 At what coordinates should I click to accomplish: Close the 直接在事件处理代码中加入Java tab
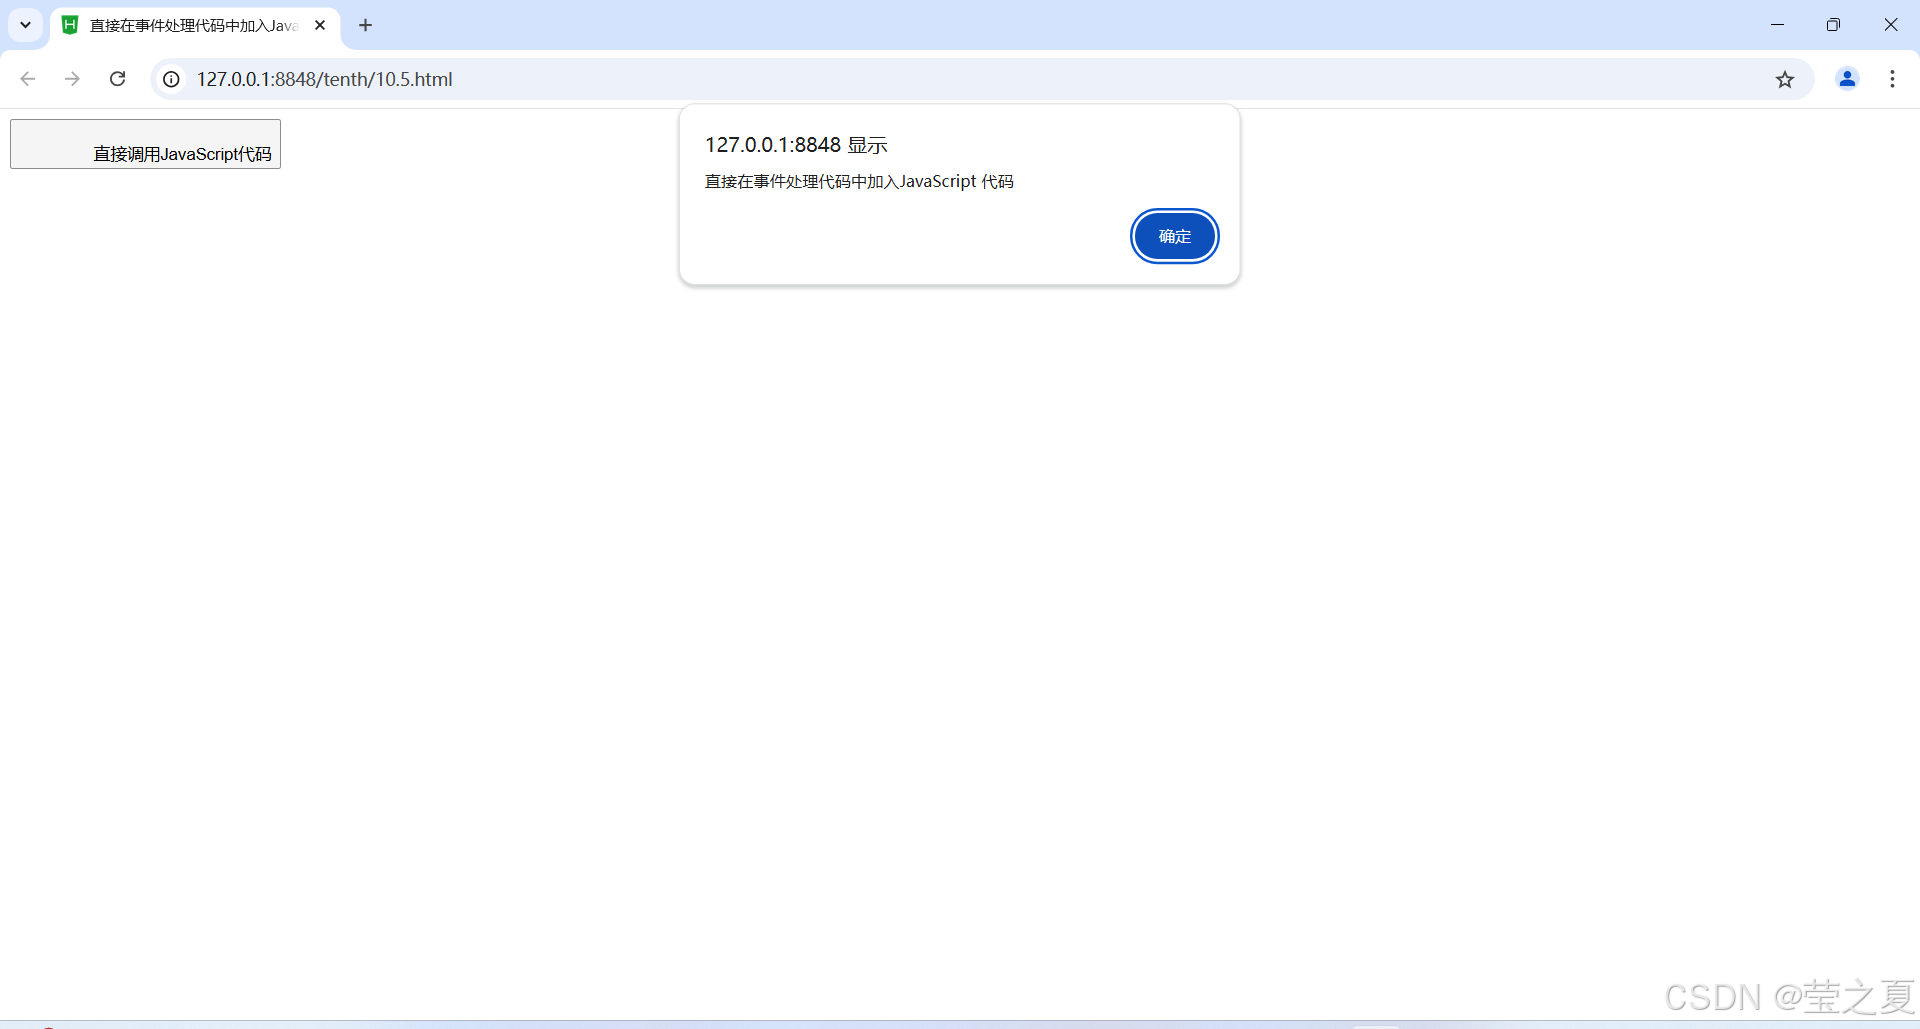tap(320, 25)
